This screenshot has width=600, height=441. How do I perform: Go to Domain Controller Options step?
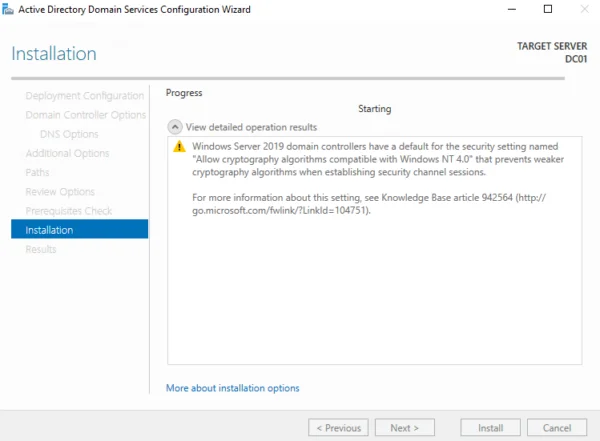[86, 115]
